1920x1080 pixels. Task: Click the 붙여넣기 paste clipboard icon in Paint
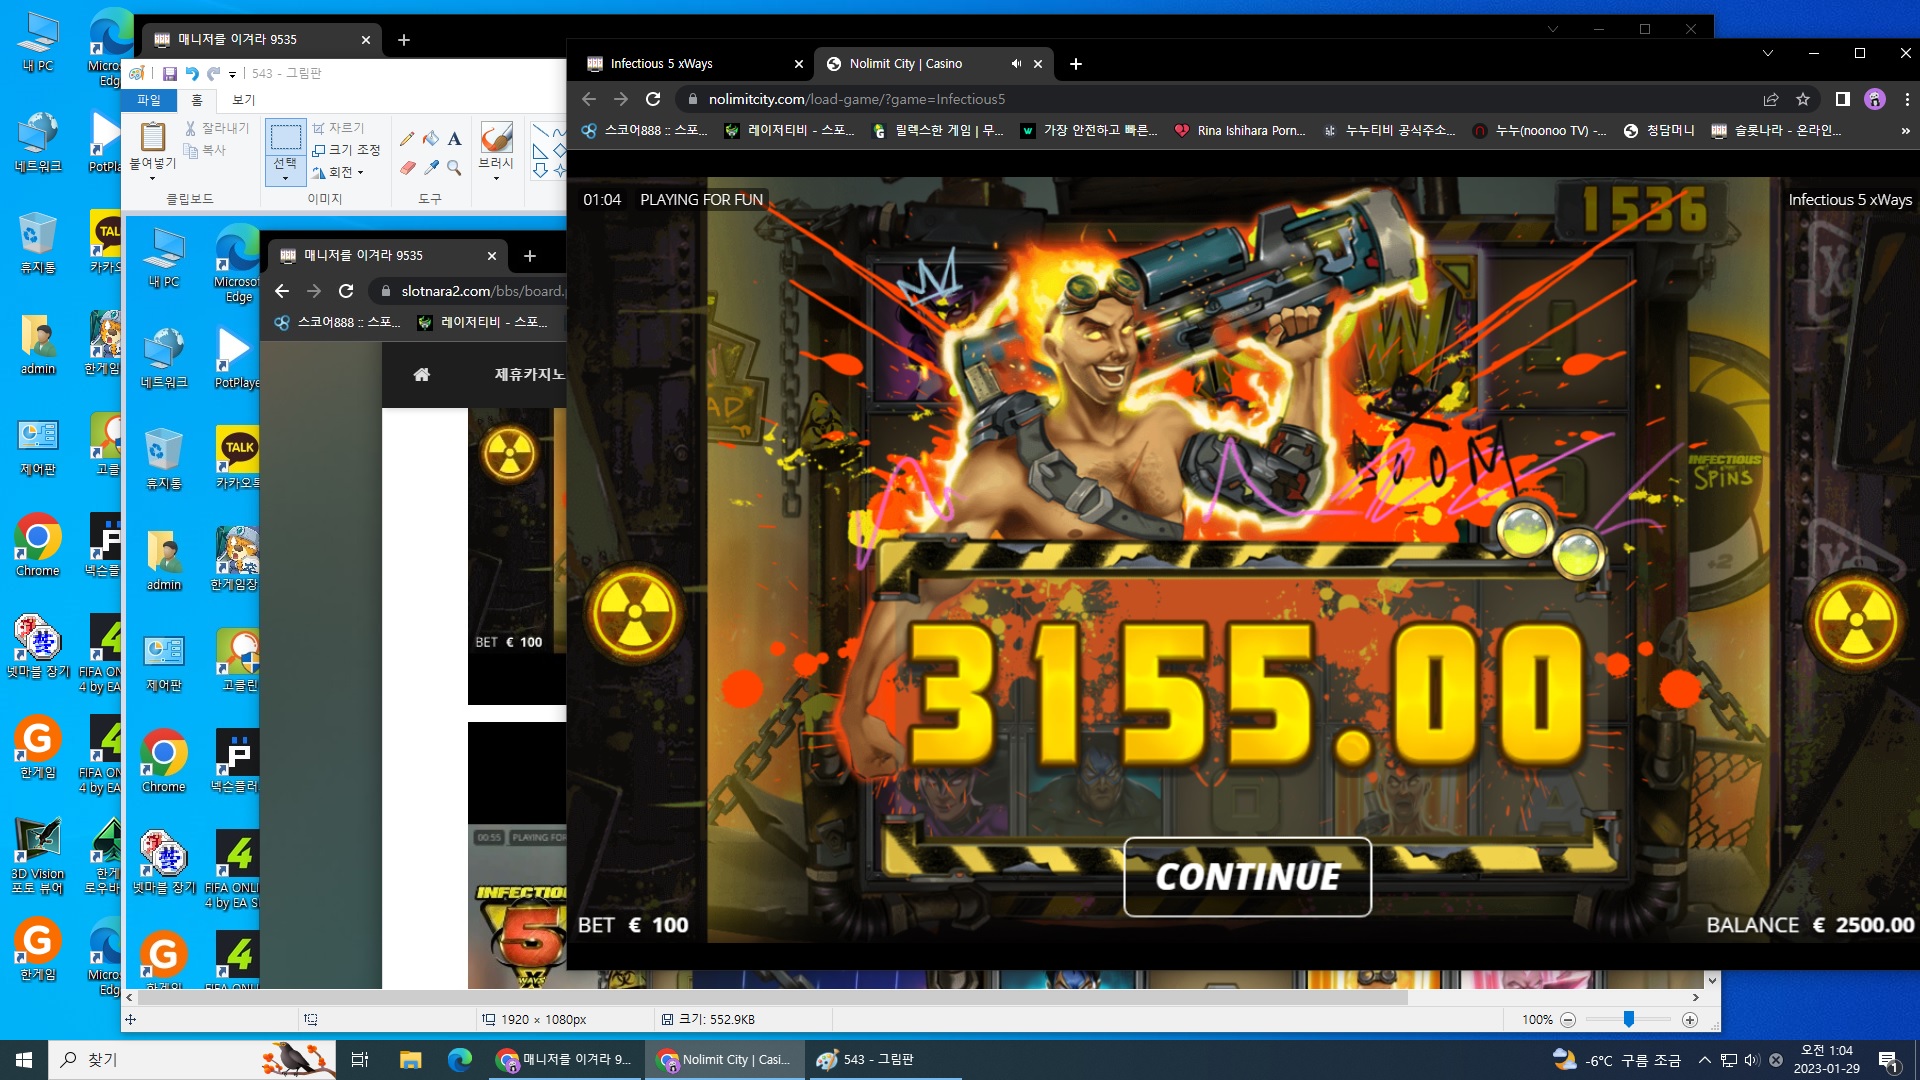coord(153,136)
